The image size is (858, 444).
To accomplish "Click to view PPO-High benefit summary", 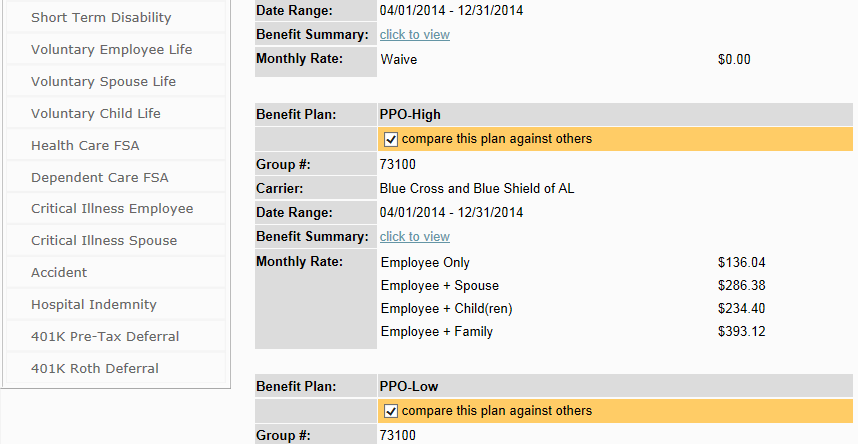I will tap(415, 237).
